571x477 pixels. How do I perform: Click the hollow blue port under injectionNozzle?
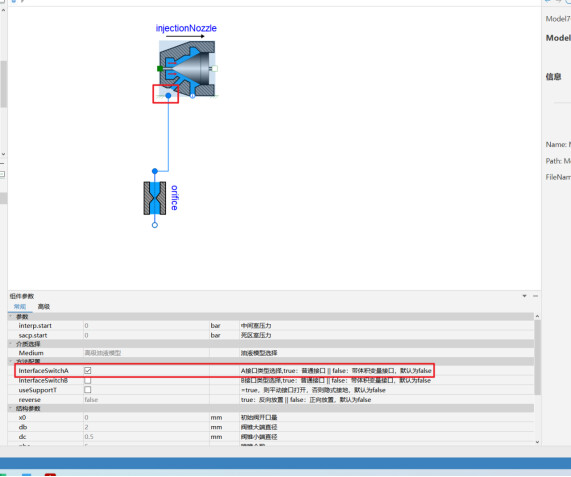(x=193, y=96)
